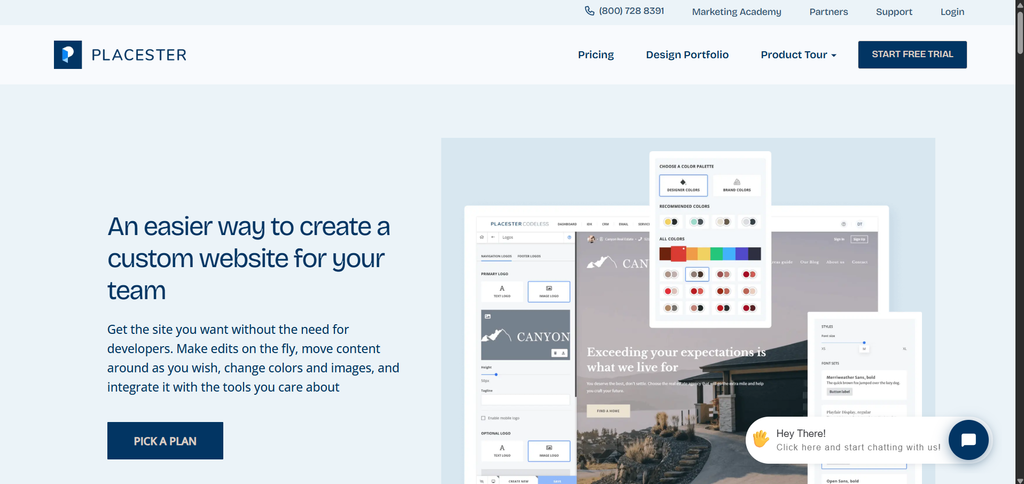Select the first yellow recommended color pair
This screenshot has width=1024, height=484.
pyautogui.click(x=671, y=222)
